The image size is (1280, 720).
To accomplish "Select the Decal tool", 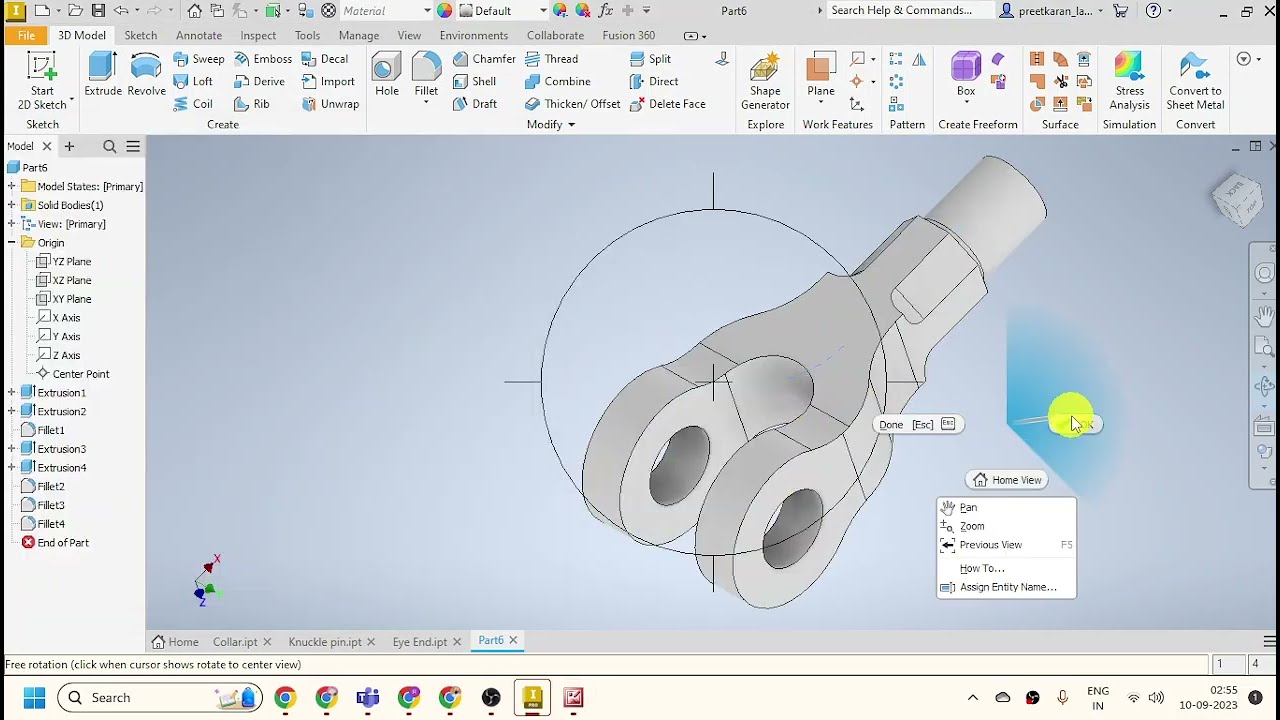I will [x=325, y=59].
